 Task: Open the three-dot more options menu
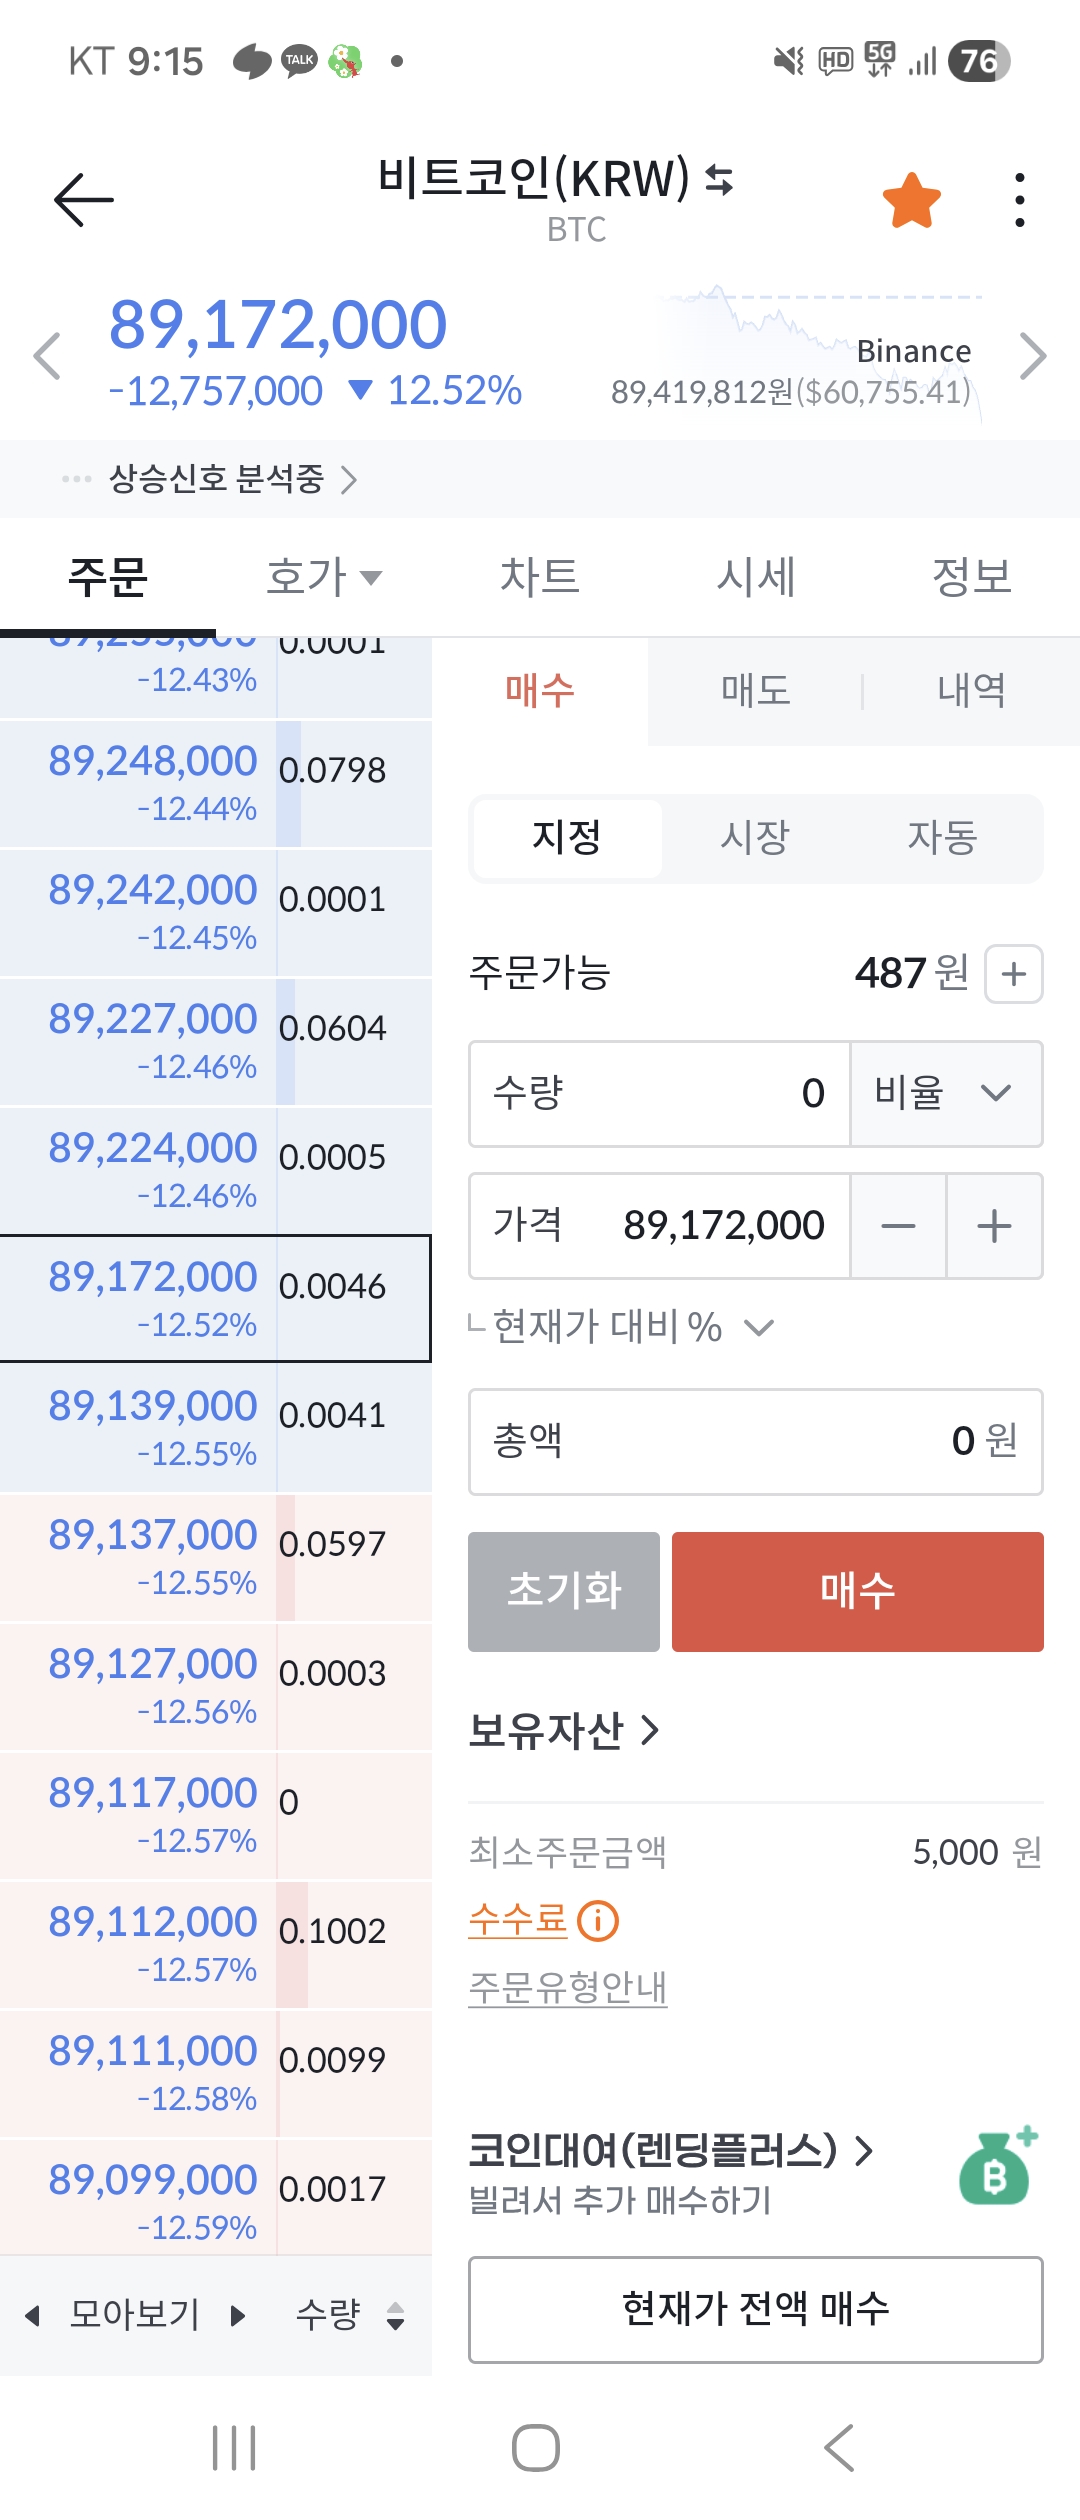pos(1019,200)
